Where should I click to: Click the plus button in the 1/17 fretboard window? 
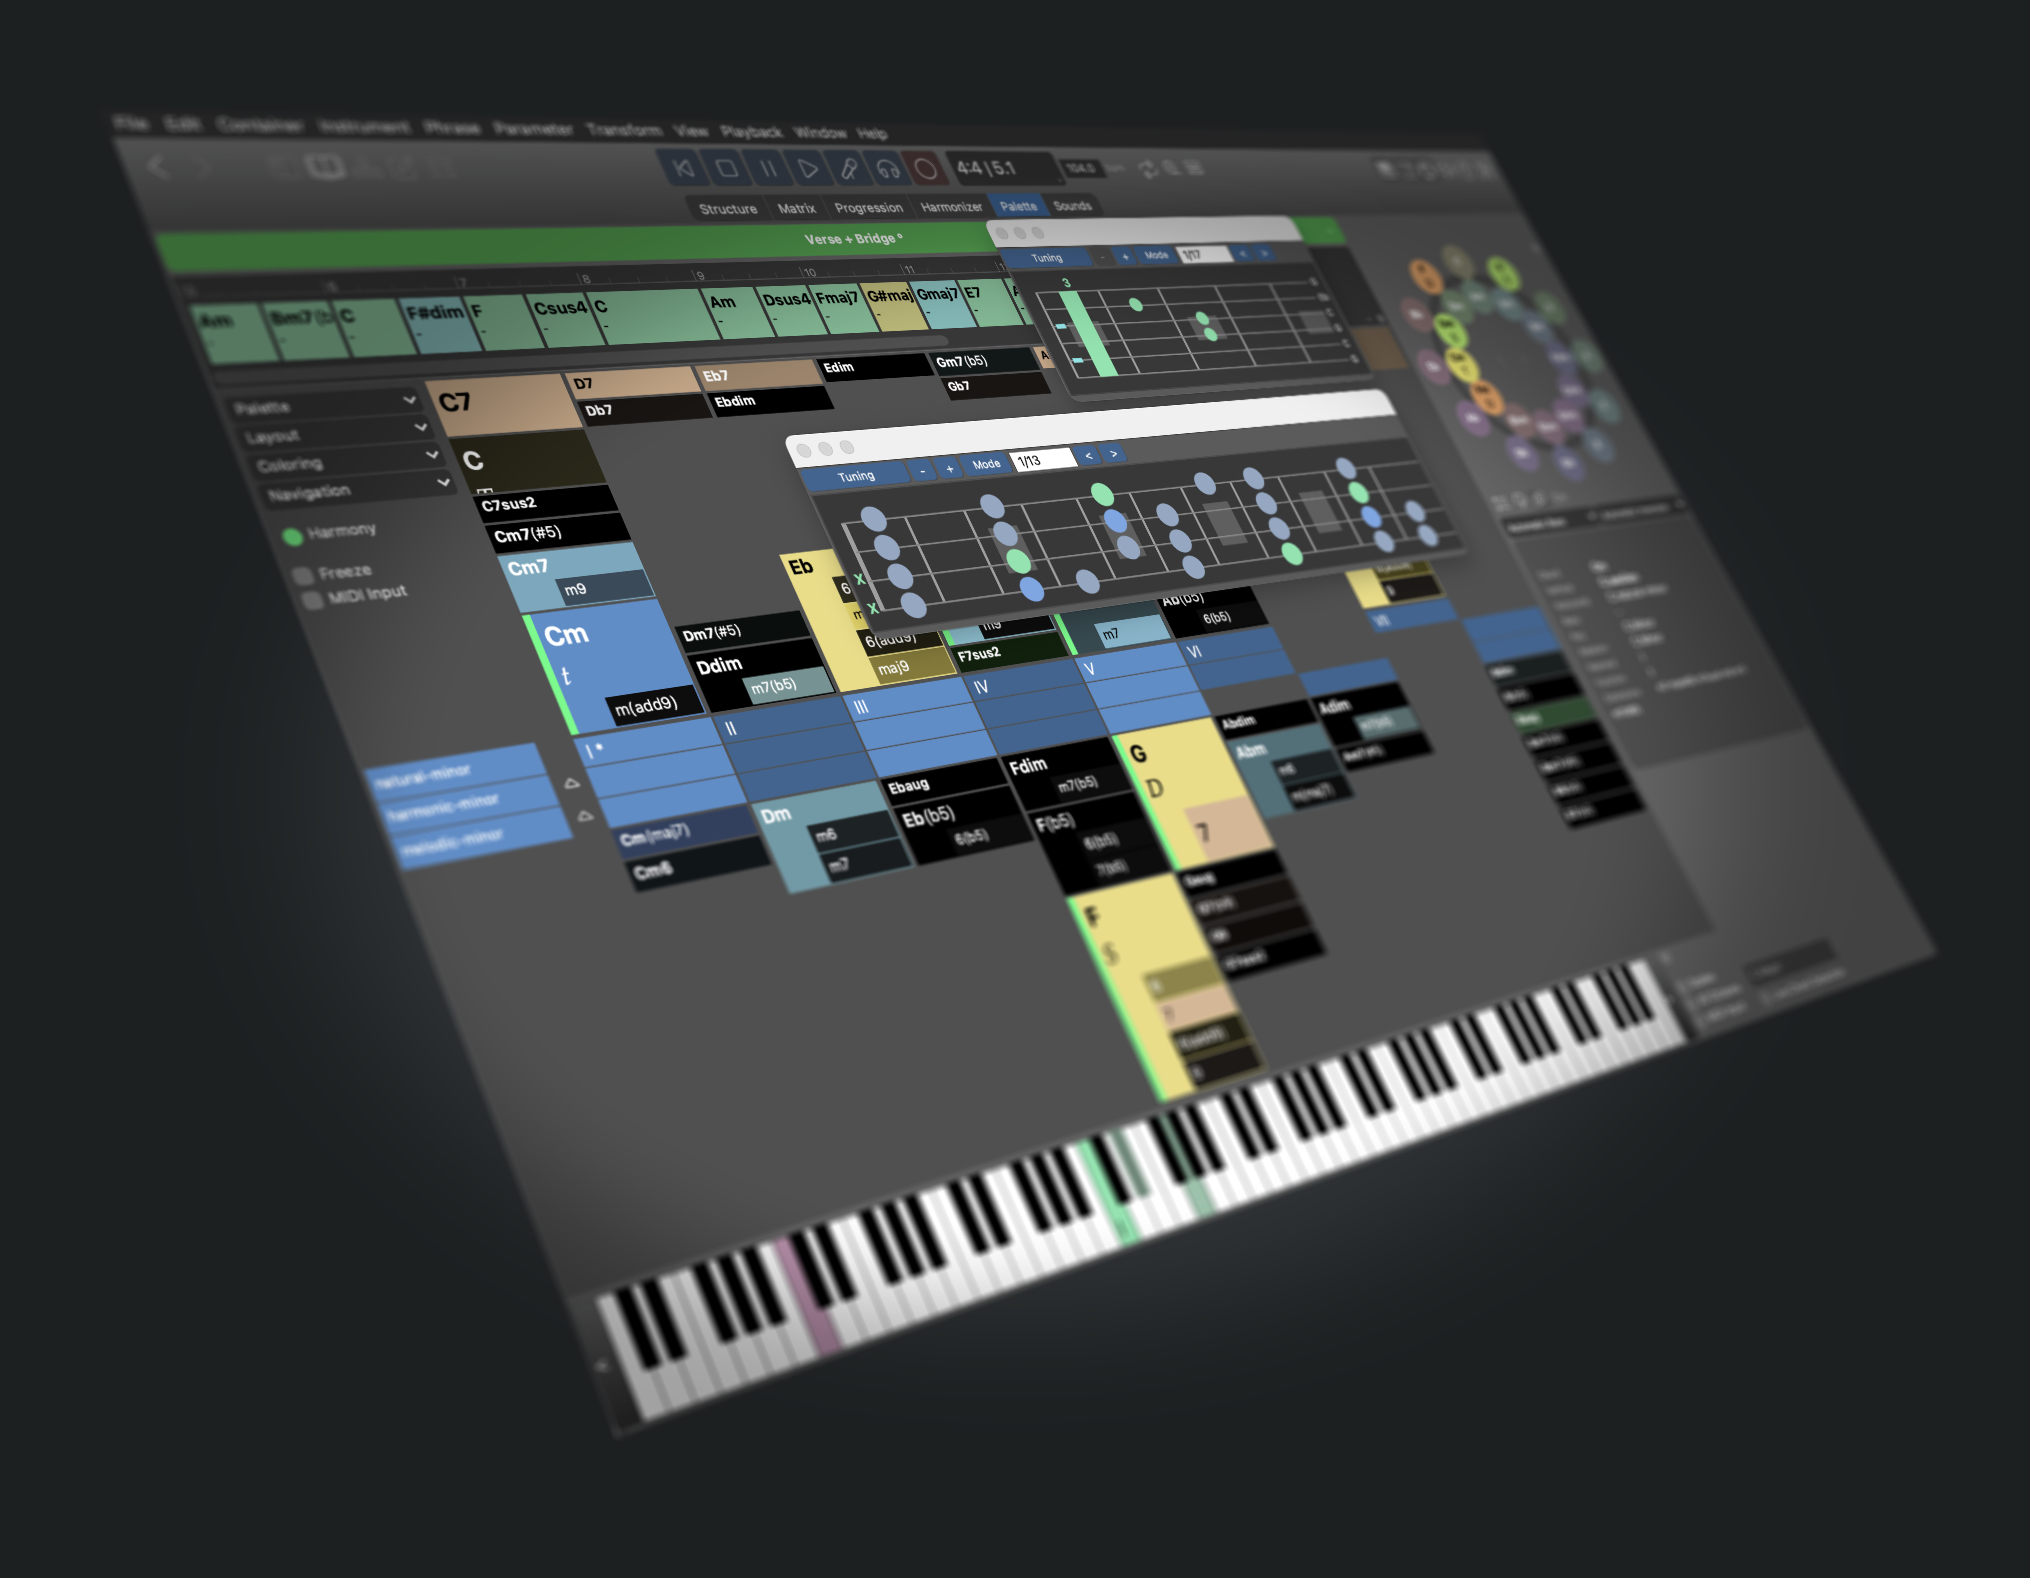pos(1125,256)
